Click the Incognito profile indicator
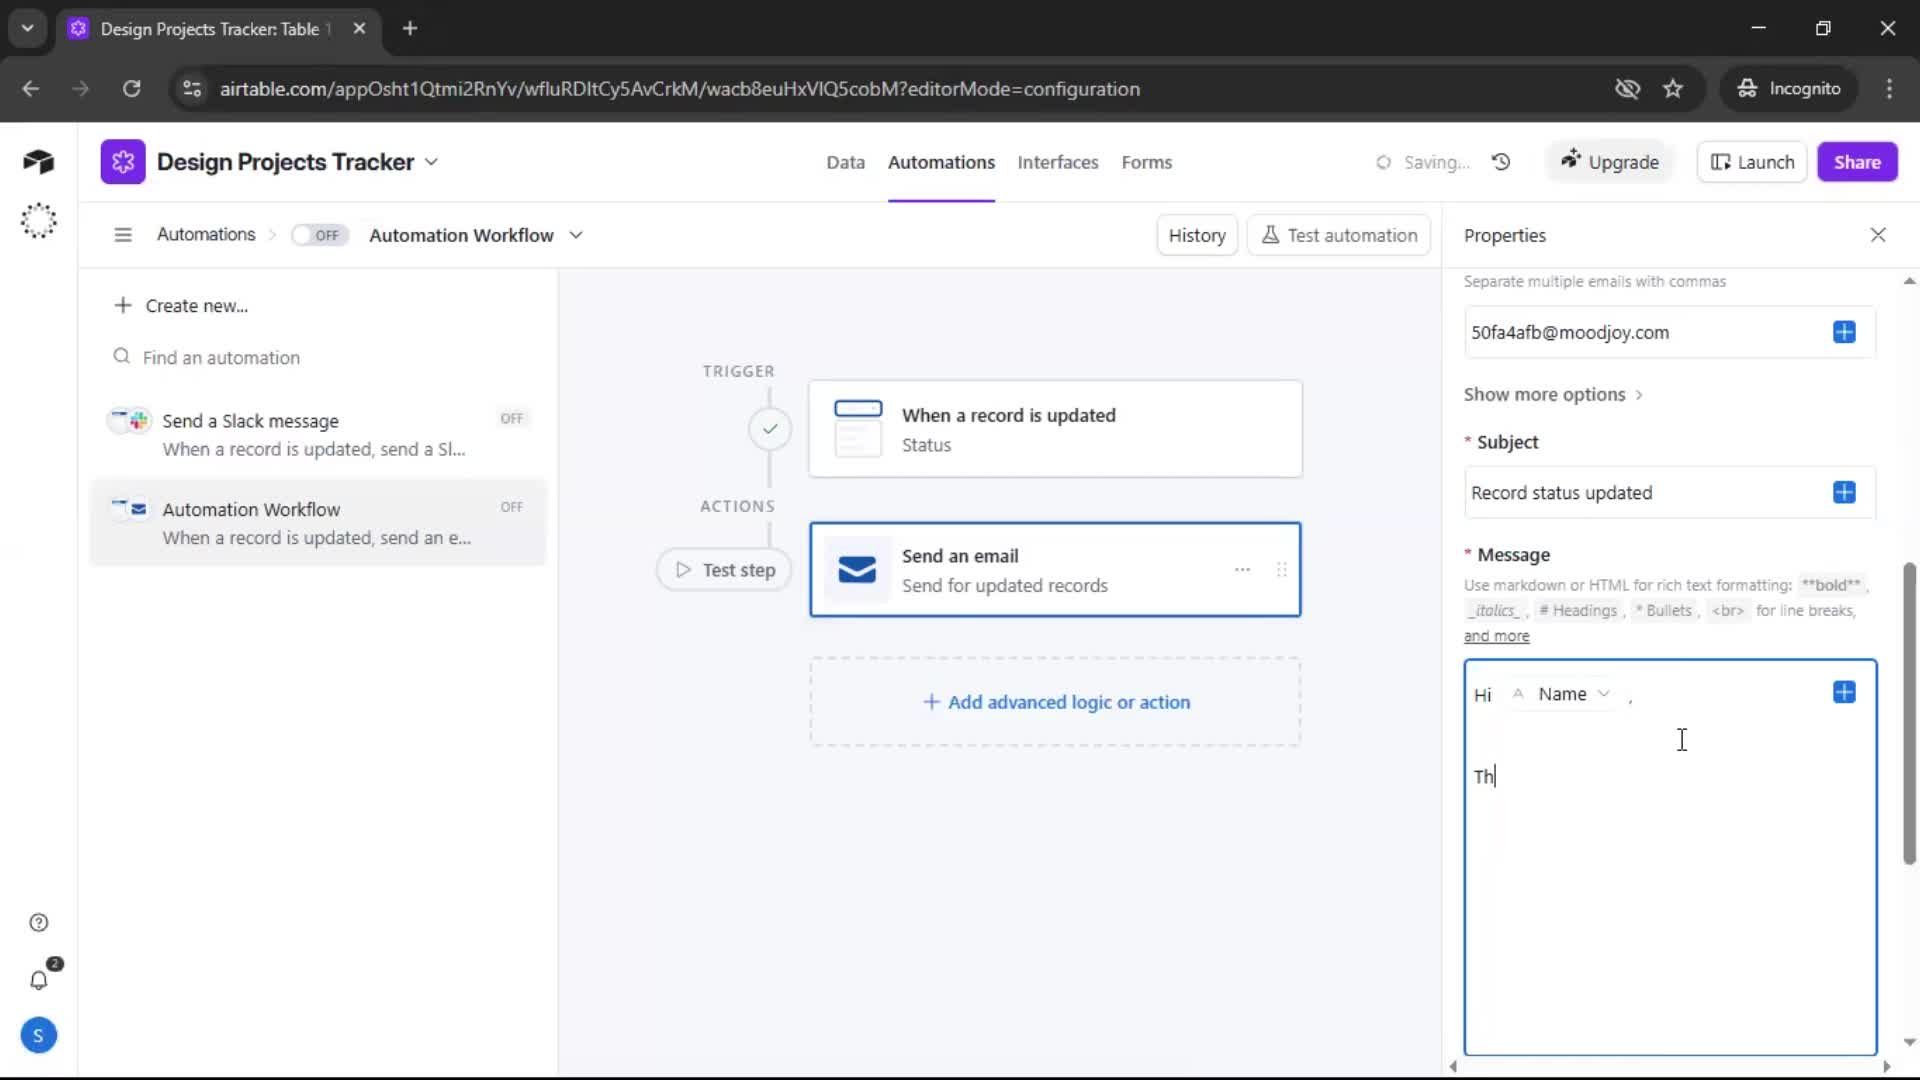The image size is (1920, 1080). click(1789, 89)
